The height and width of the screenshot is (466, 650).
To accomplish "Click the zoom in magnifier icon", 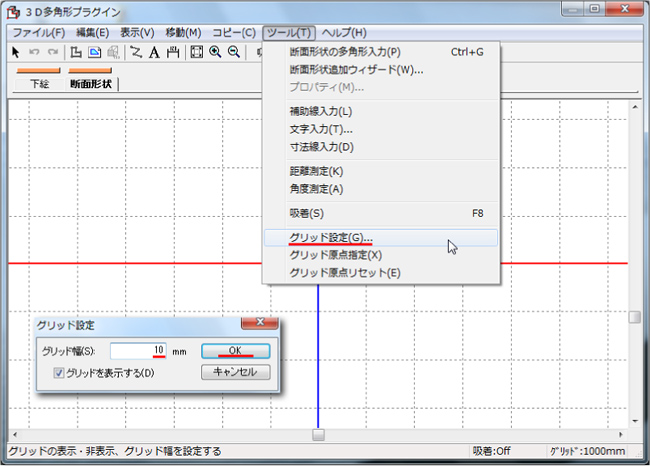I will [x=215, y=52].
